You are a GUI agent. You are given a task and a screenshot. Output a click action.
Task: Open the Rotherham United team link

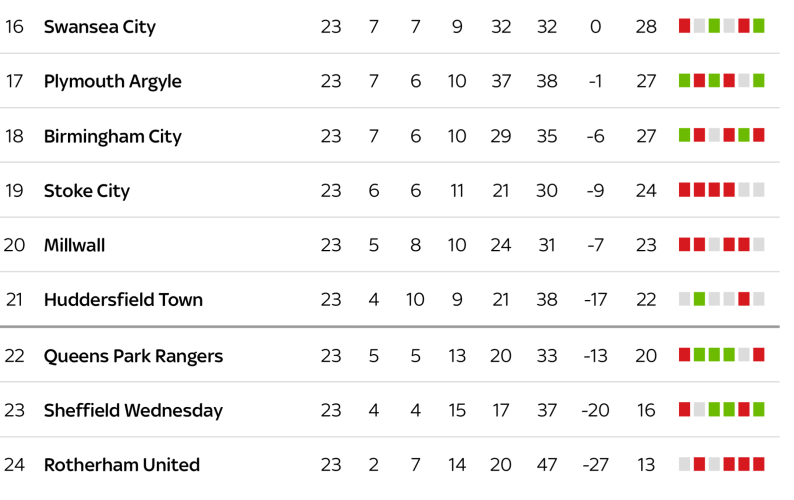coord(122,465)
